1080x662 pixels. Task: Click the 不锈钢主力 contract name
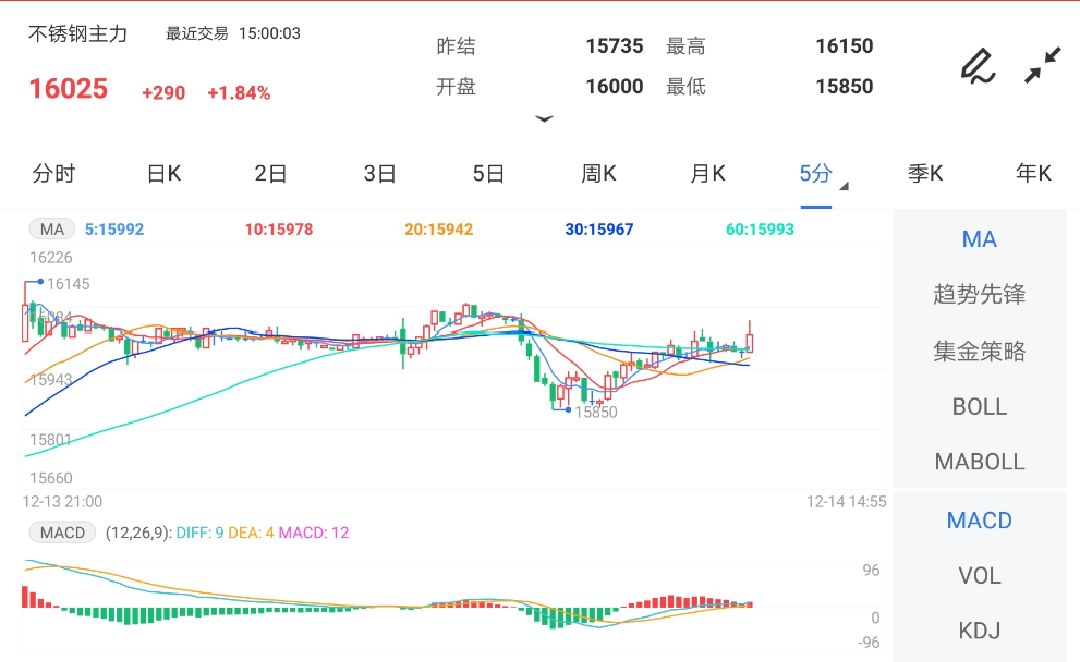point(77,34)
